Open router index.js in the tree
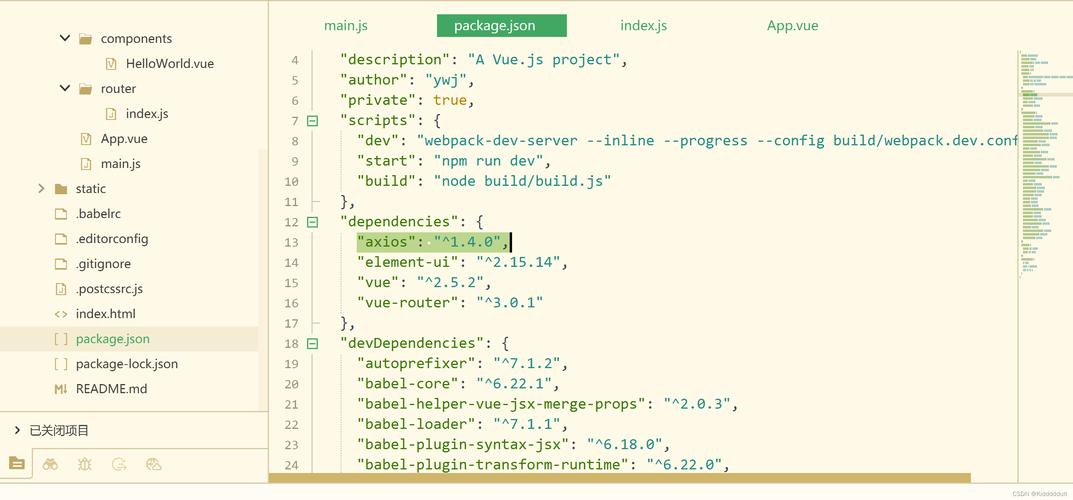Viewport: 1073px width, 500px height. [x=147, y=114]
